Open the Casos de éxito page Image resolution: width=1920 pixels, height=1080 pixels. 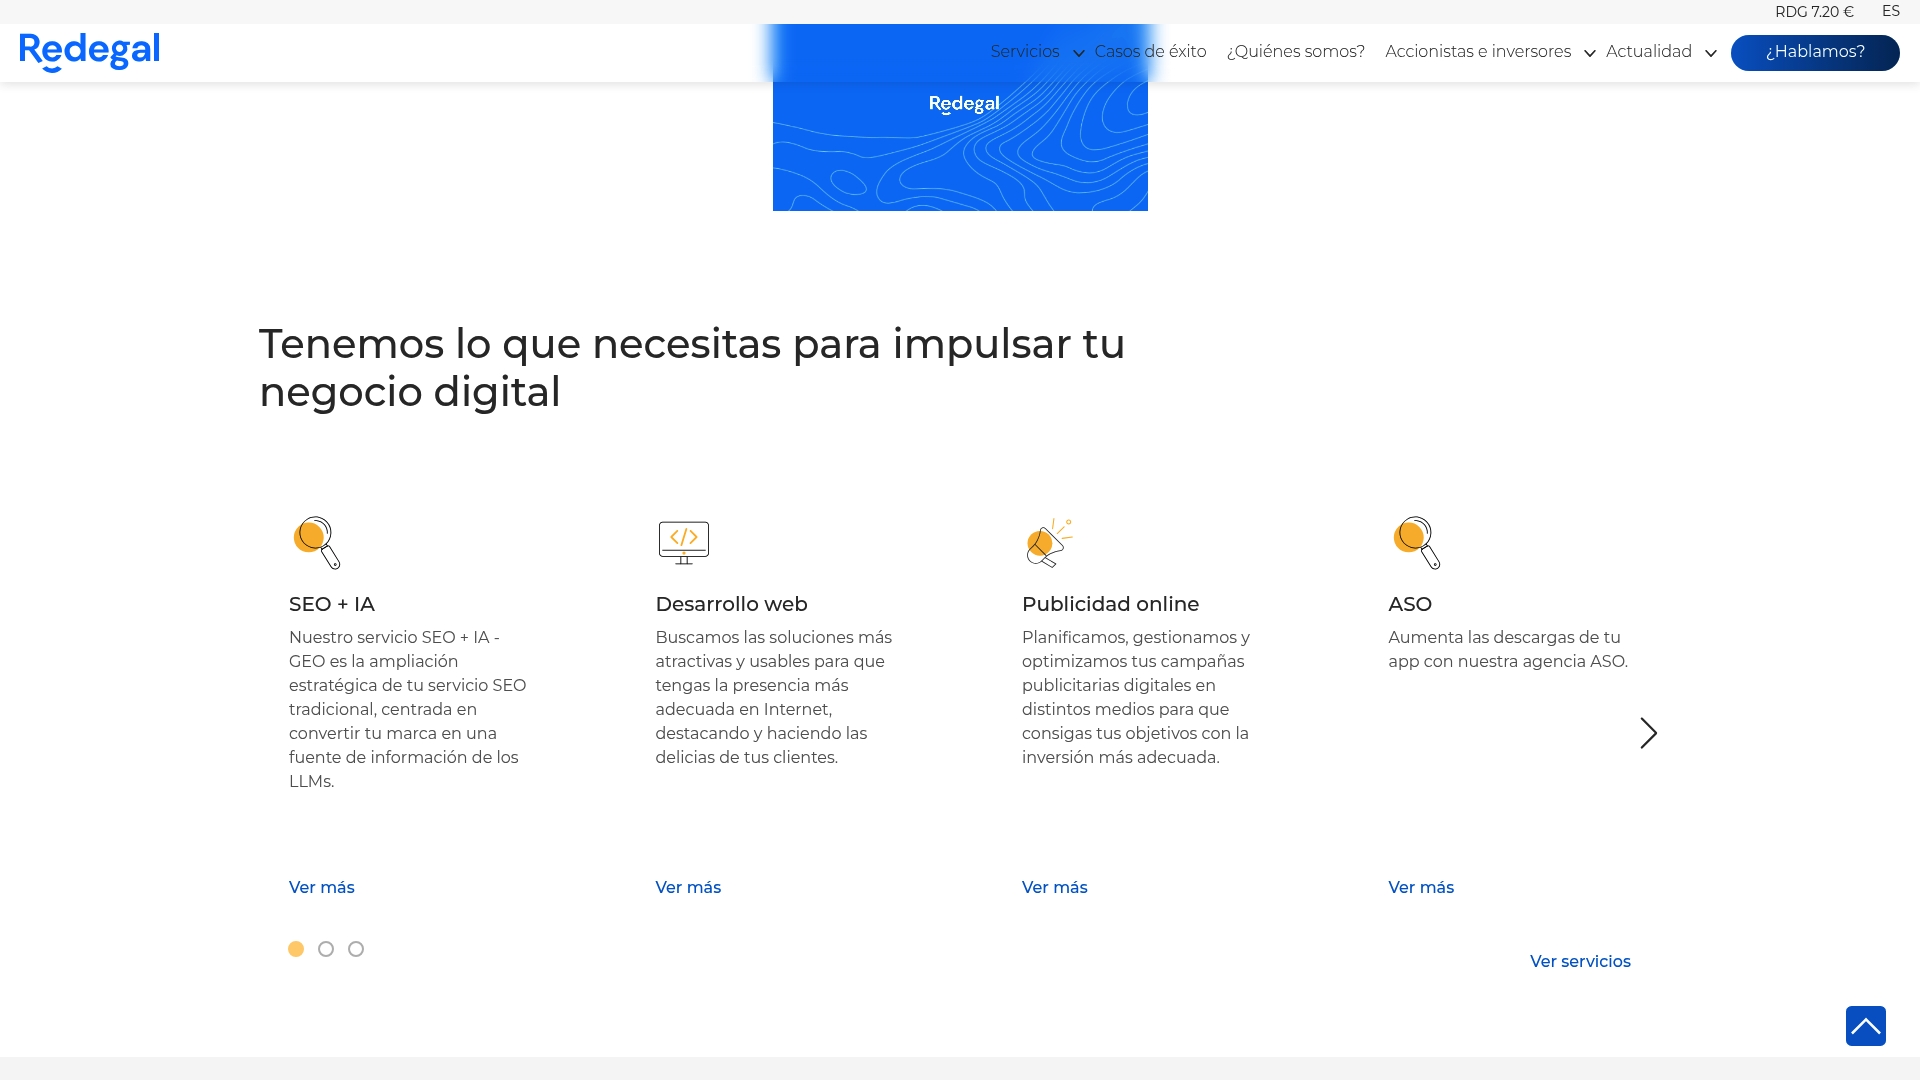pos(1150,52)
